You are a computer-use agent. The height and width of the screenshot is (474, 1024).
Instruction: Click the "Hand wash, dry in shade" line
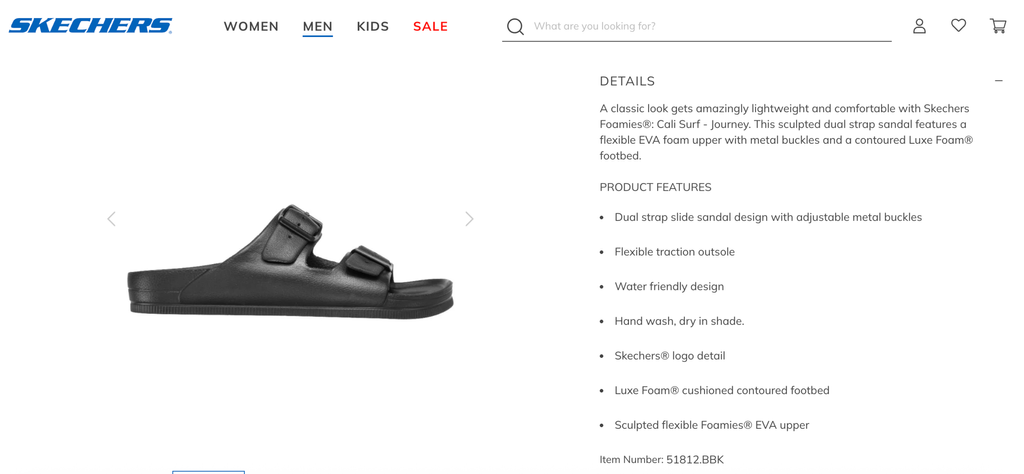point(679,321)
